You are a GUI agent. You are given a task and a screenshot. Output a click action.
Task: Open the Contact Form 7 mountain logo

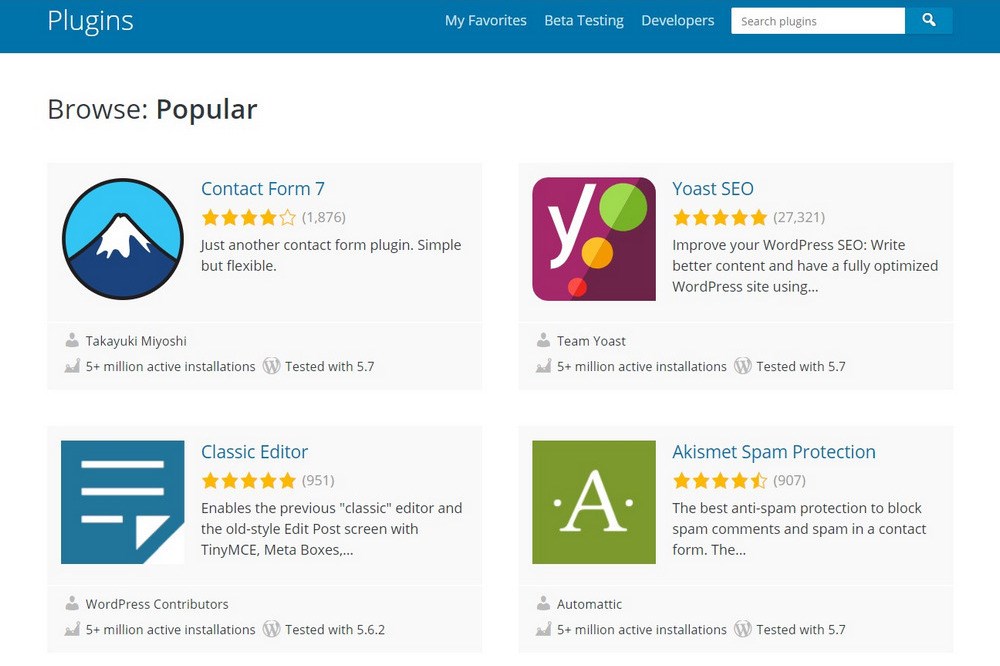tap(122, 239)
